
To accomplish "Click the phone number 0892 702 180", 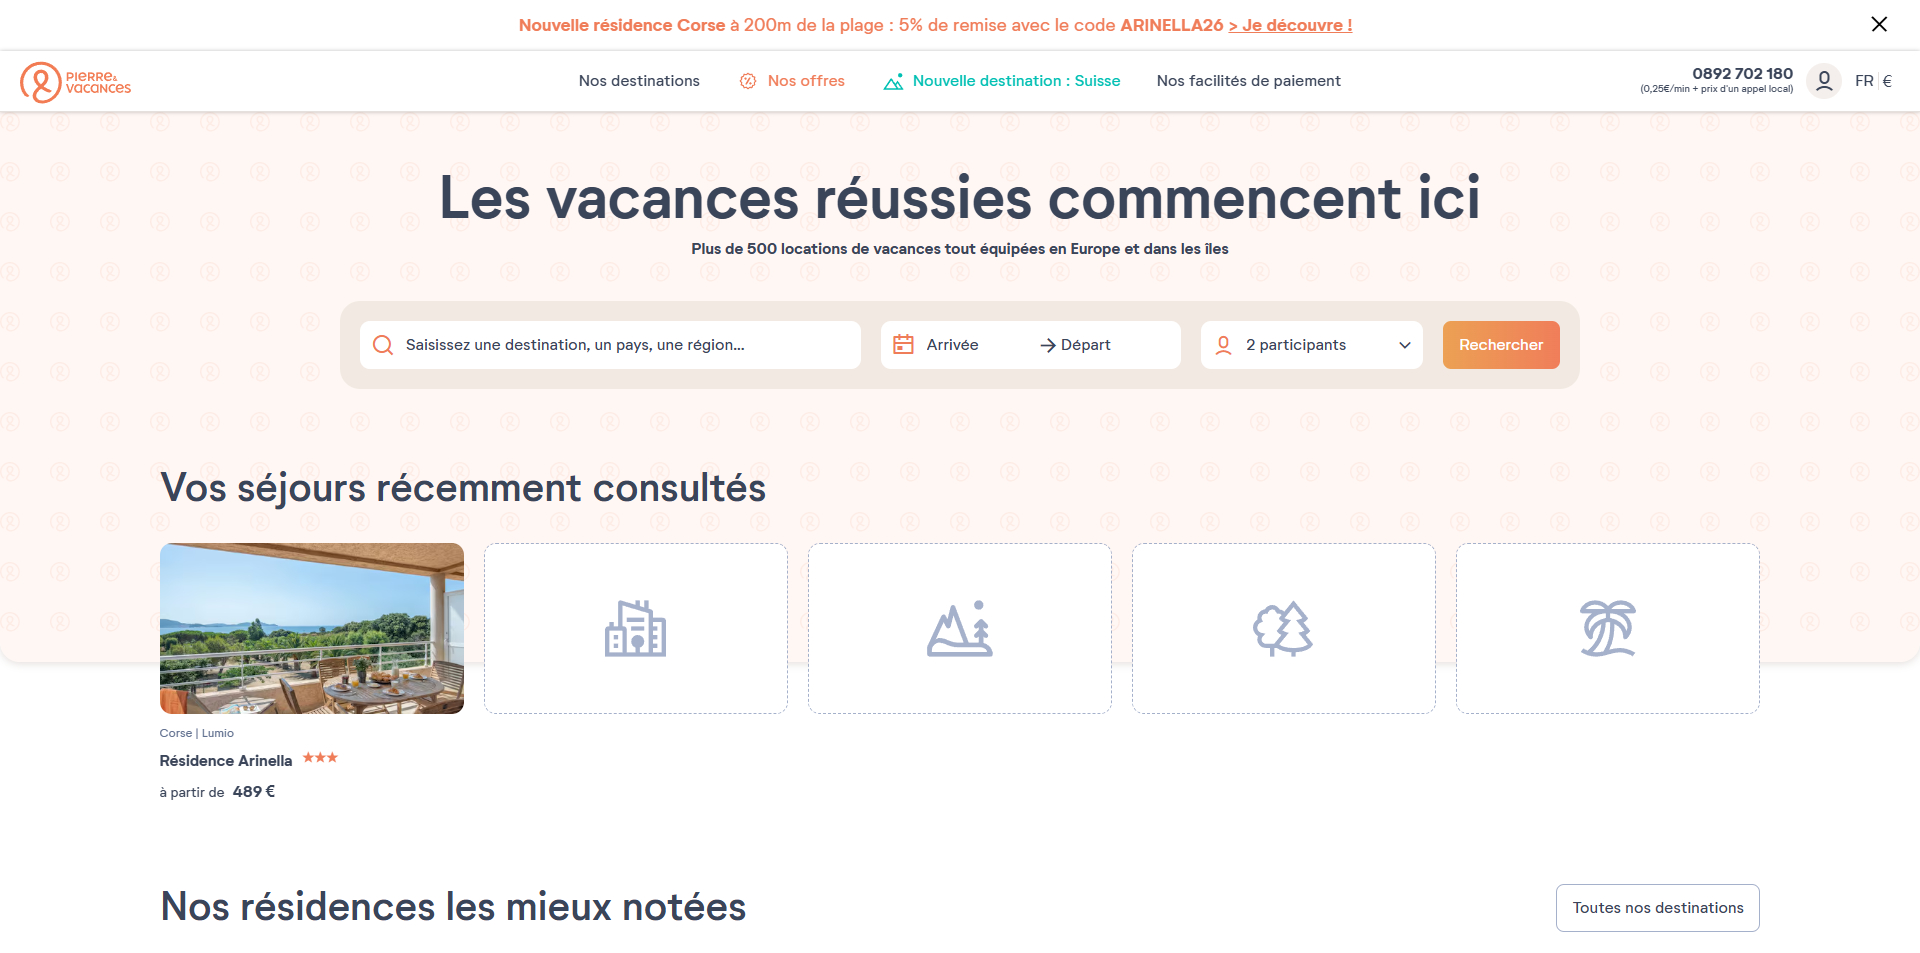I will click(x=1742, y=73).
